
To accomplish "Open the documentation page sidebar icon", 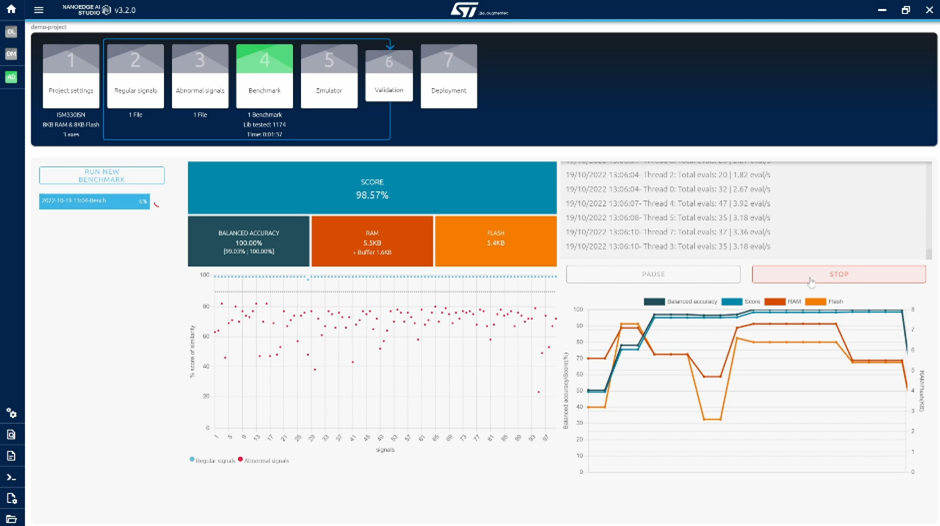I will pos(11,456).
